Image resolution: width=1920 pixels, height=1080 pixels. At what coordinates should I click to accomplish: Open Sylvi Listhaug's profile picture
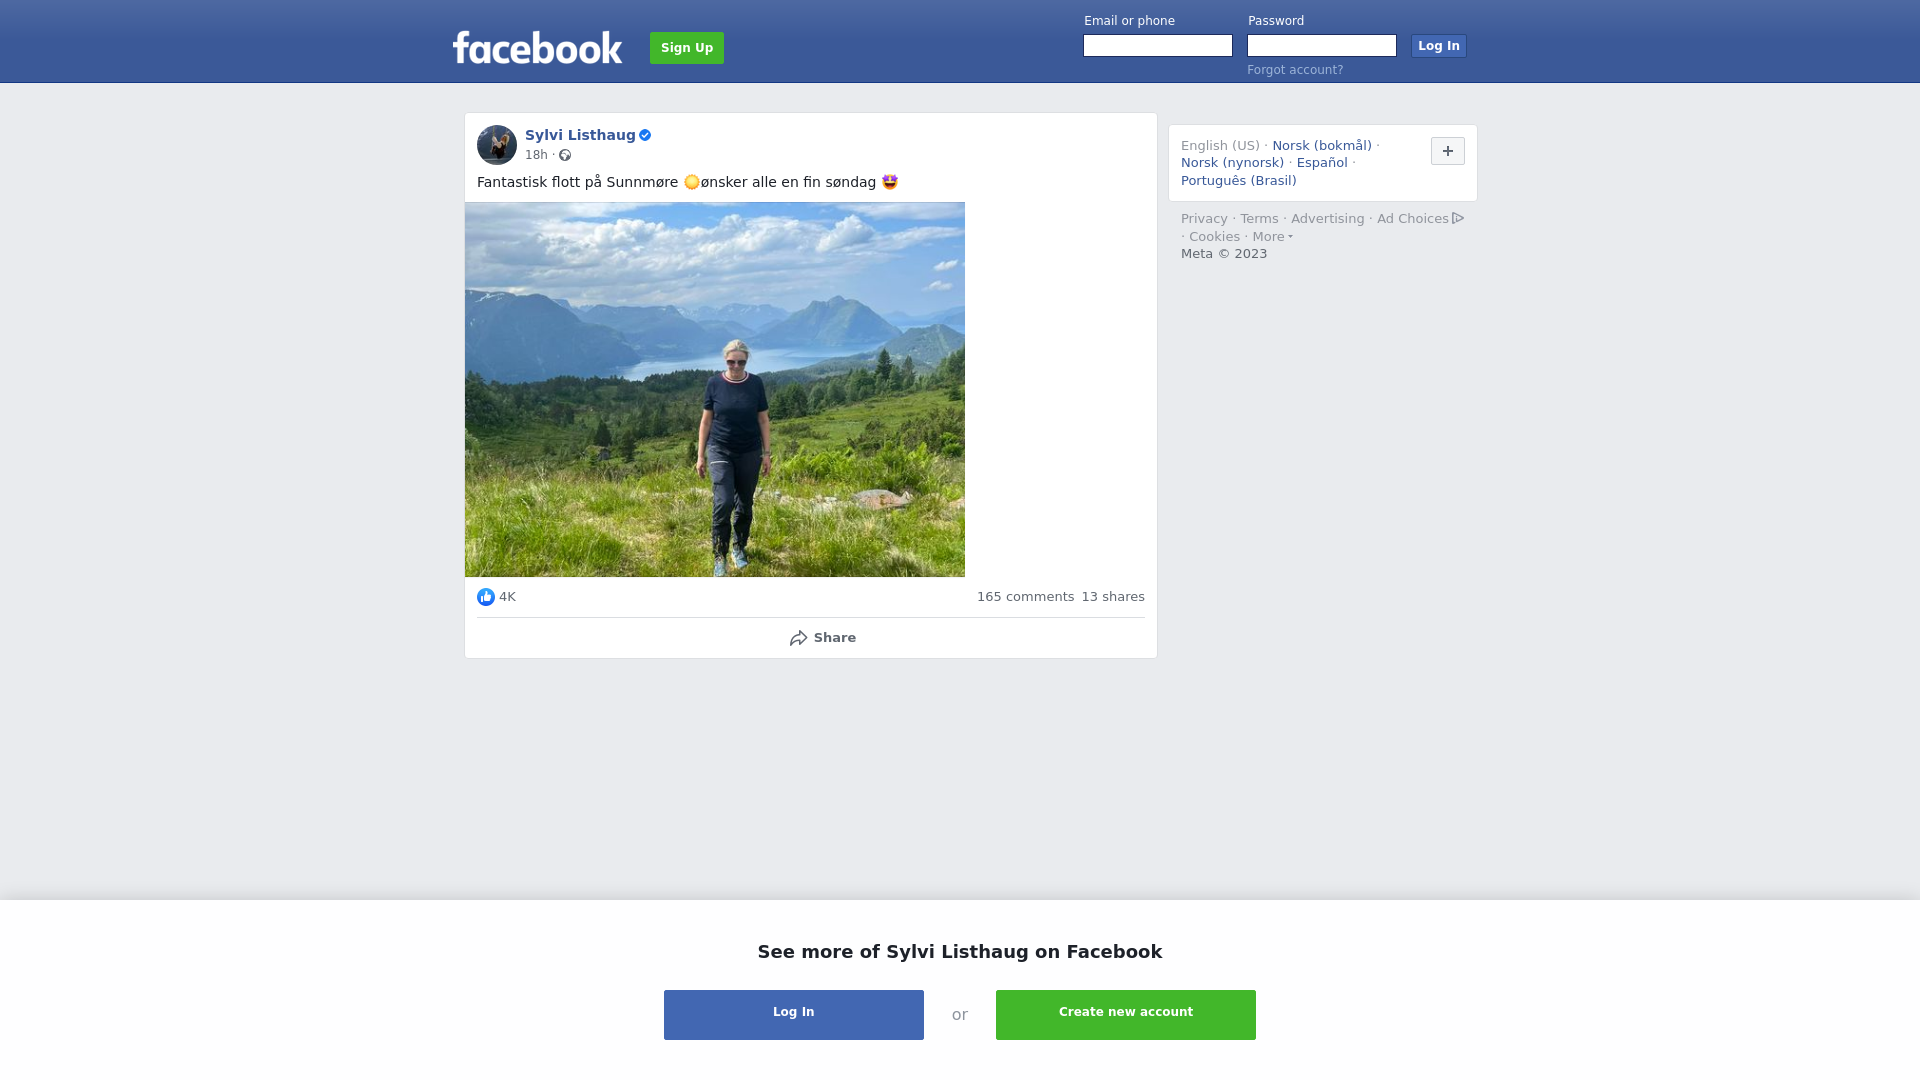pyautogui.click(x=497, y=145)
